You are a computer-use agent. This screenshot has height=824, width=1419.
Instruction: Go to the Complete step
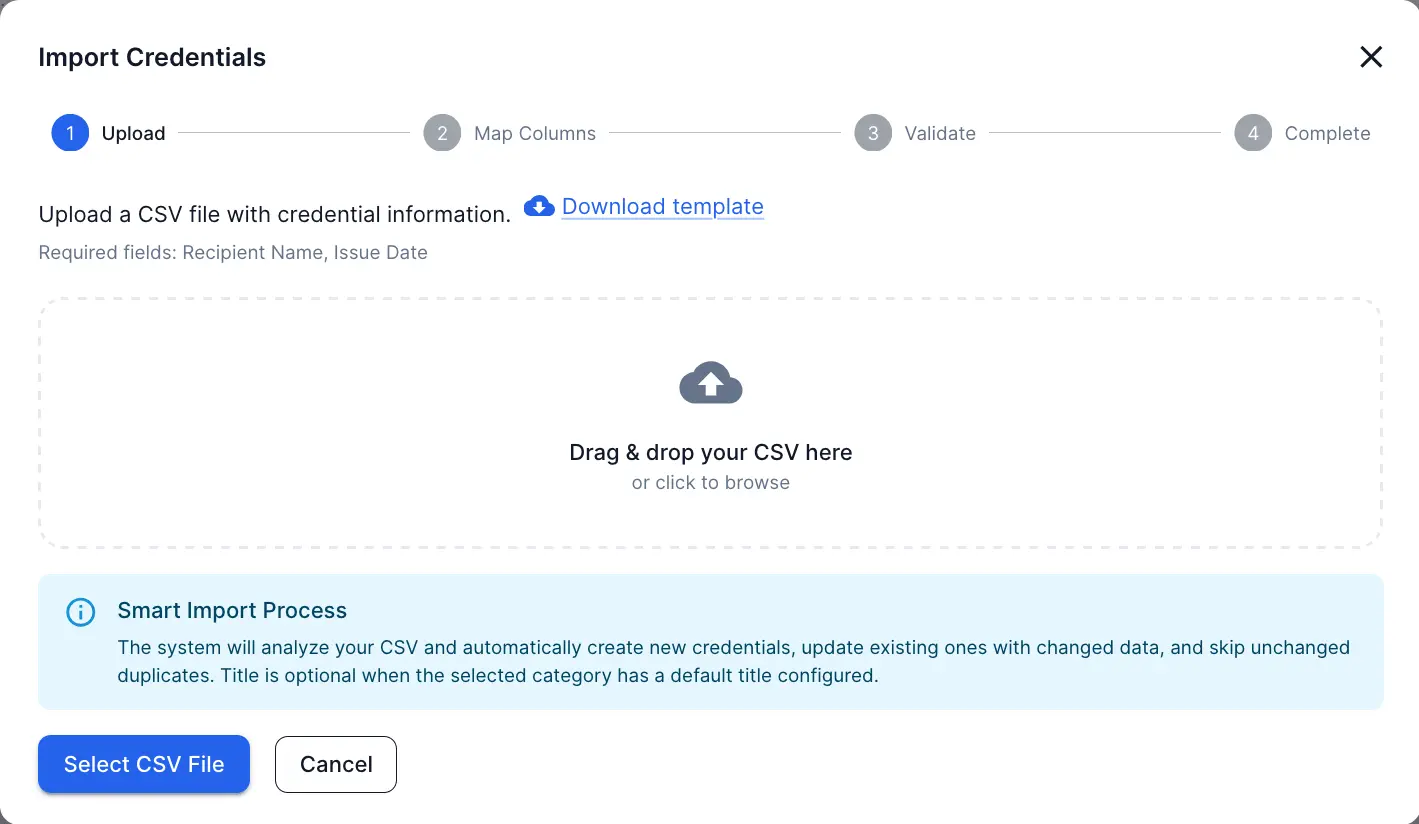tap(1327, 133)
